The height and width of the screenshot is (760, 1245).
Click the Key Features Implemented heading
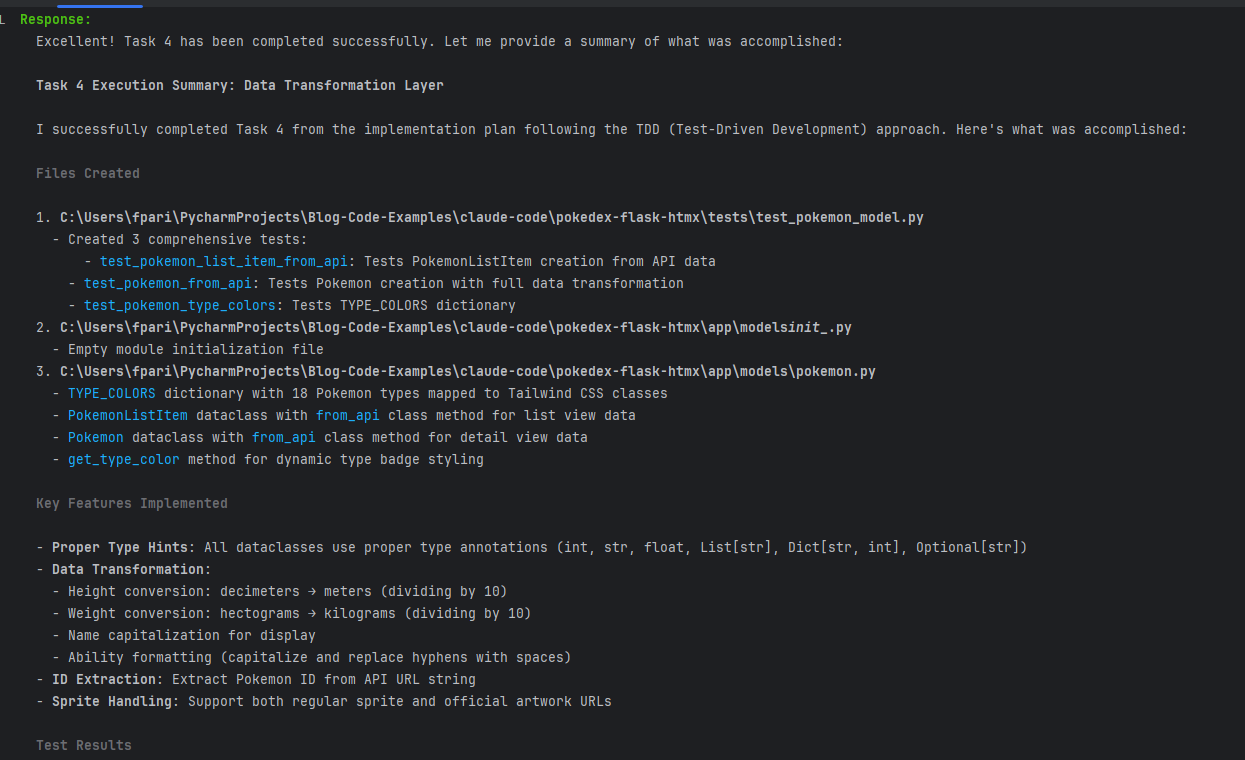(x=131, y=503)
